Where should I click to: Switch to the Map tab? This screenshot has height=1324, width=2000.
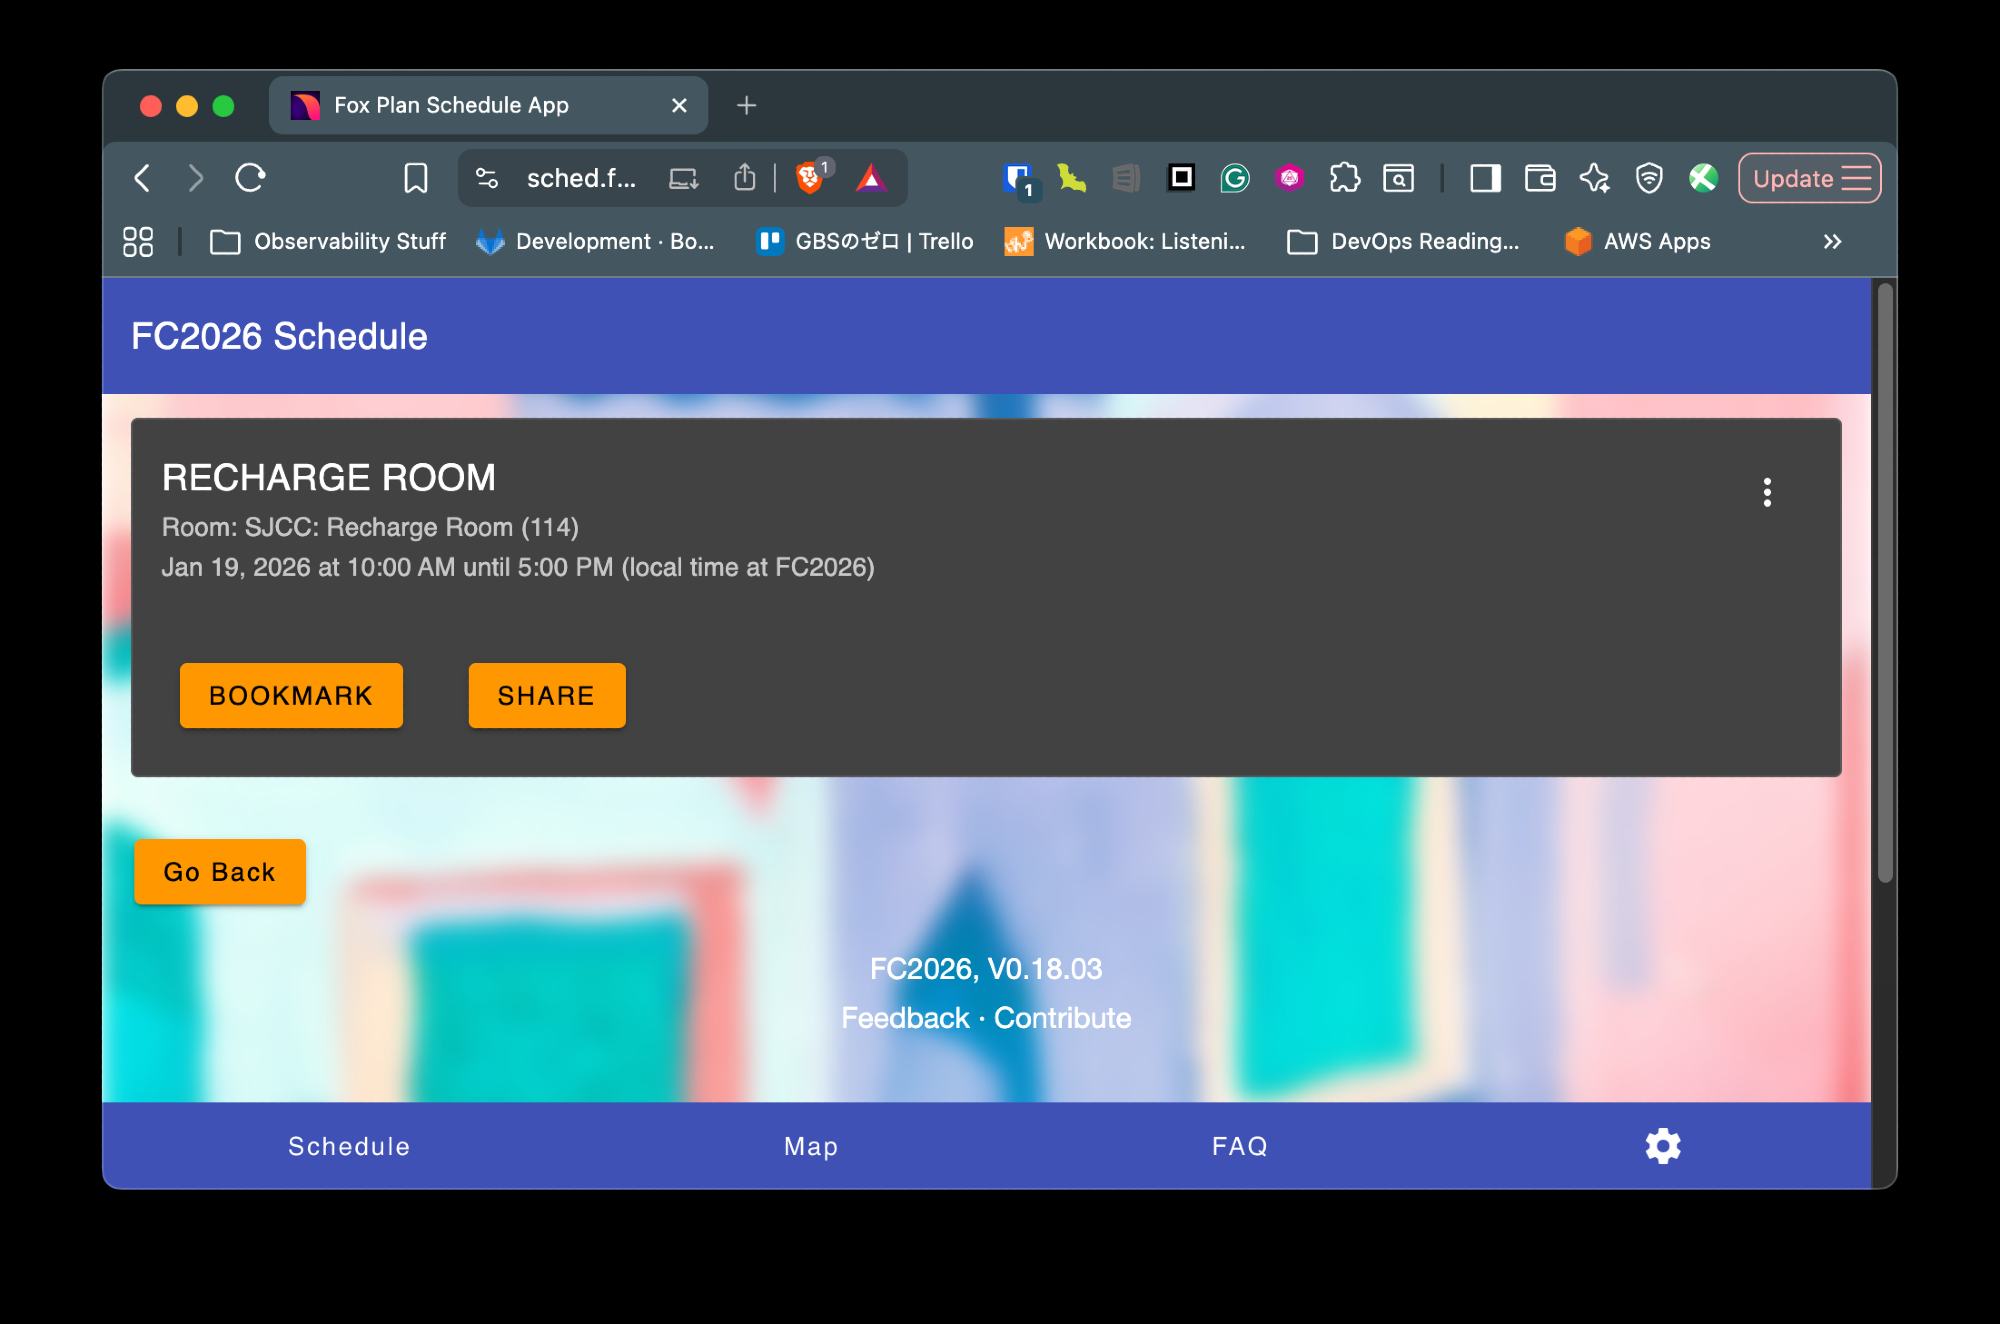(x=811, y=1146)
